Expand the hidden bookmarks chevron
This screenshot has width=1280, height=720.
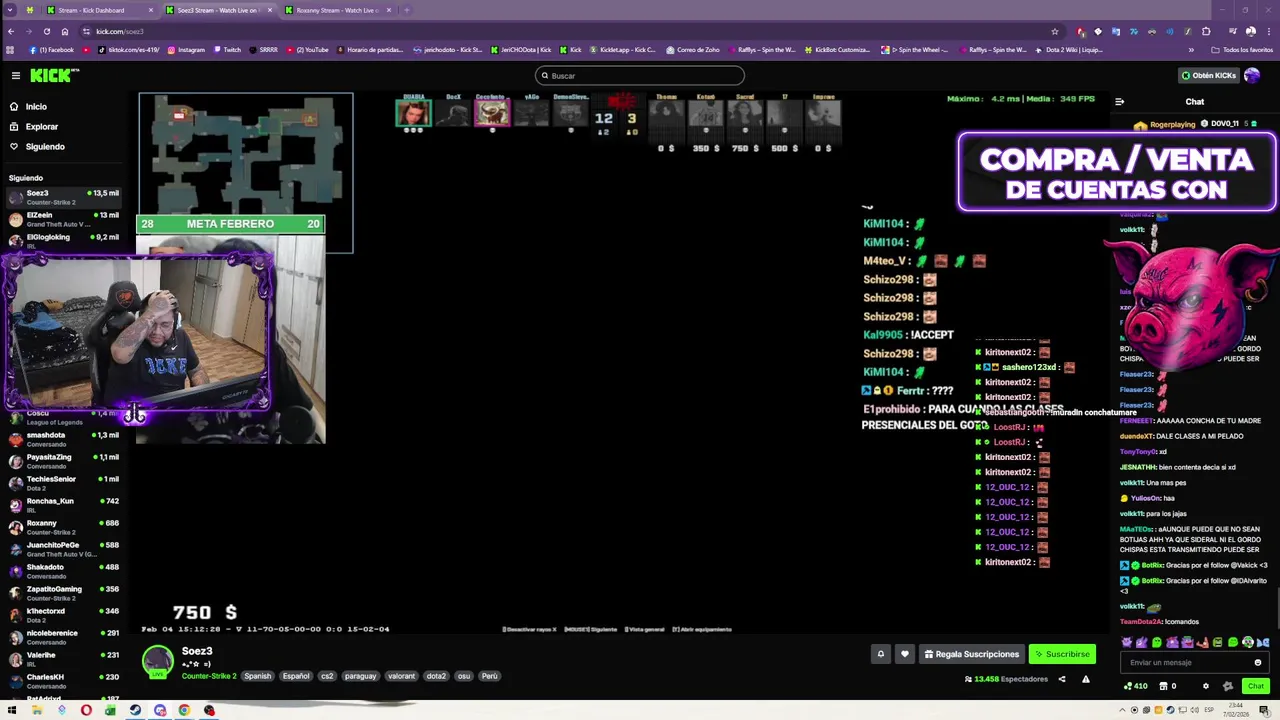1191,50
